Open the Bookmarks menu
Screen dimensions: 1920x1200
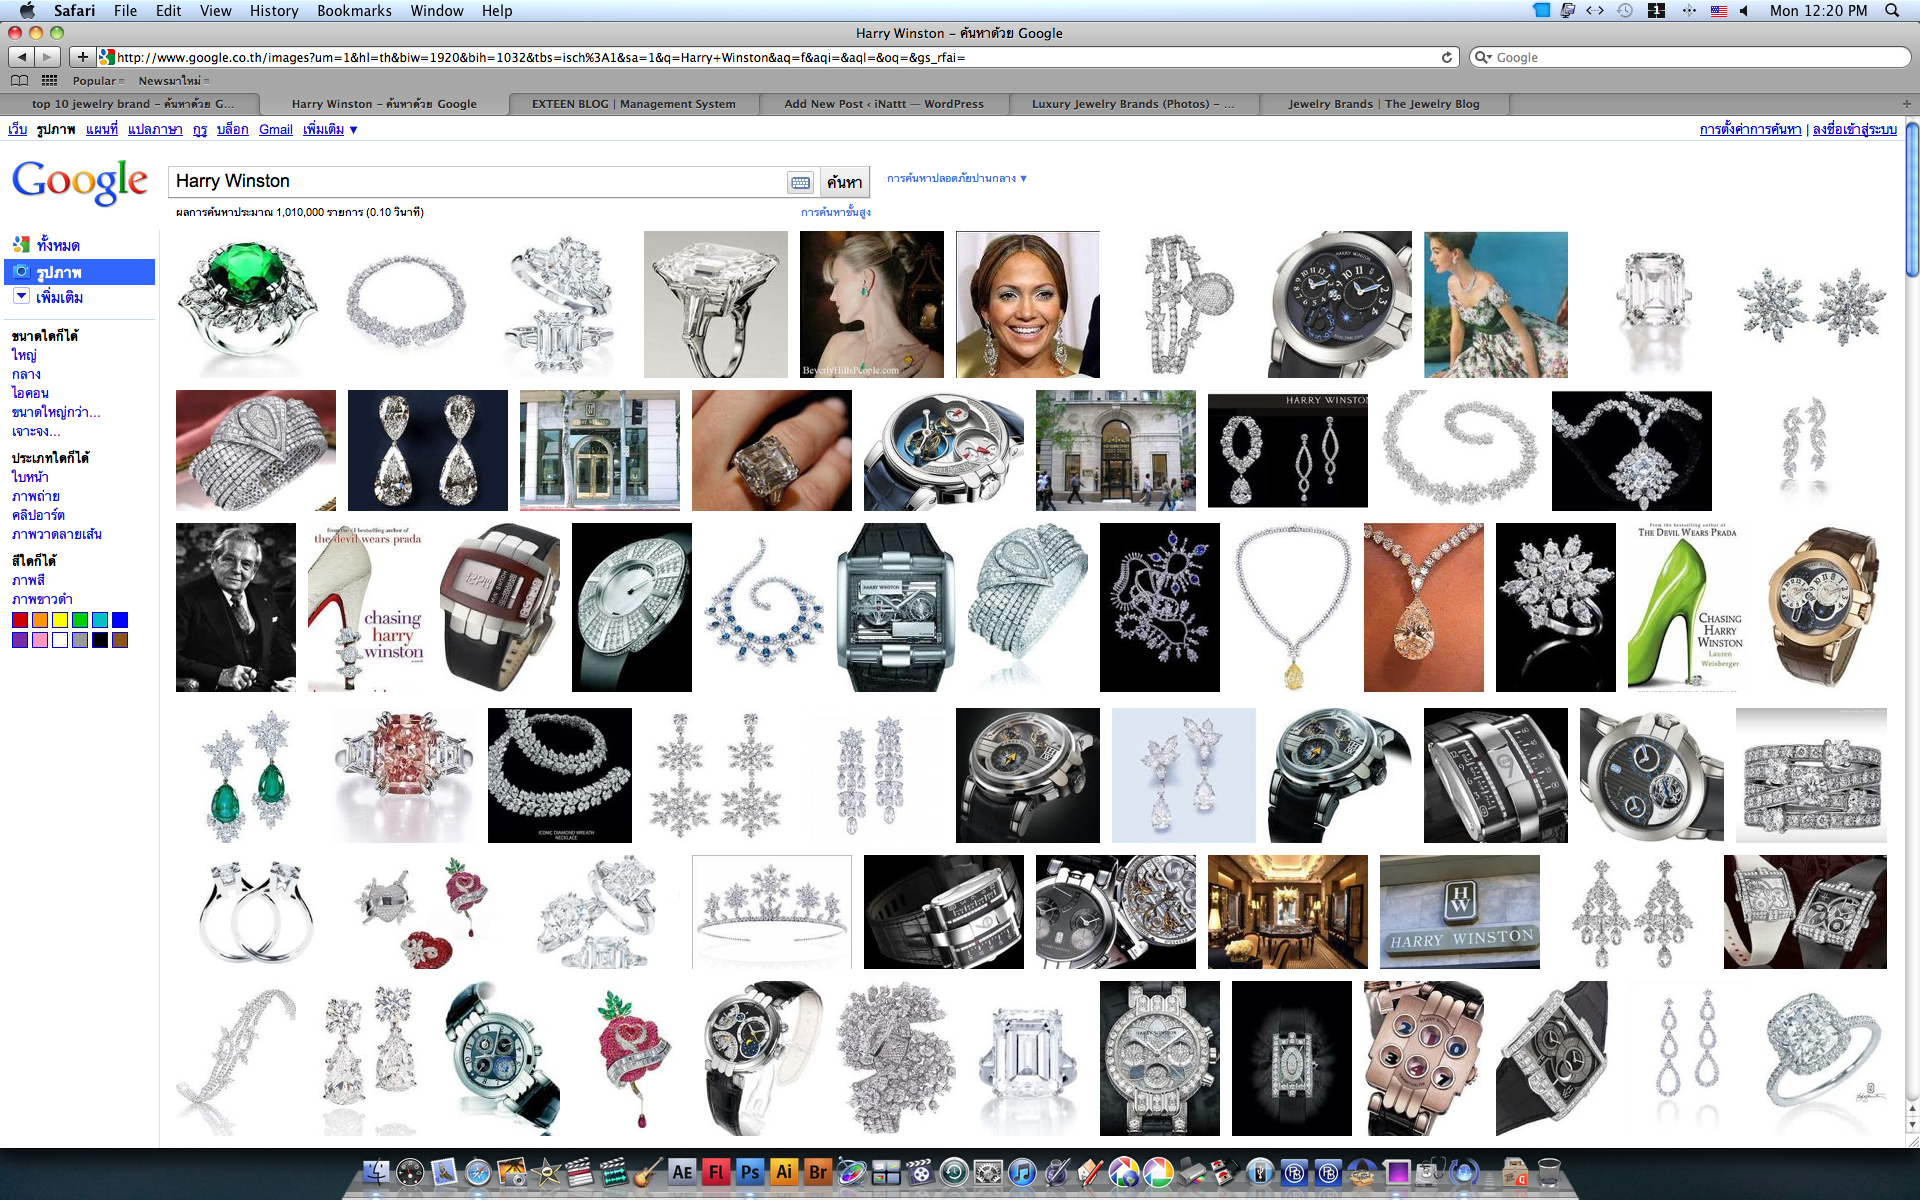[354, 10]
